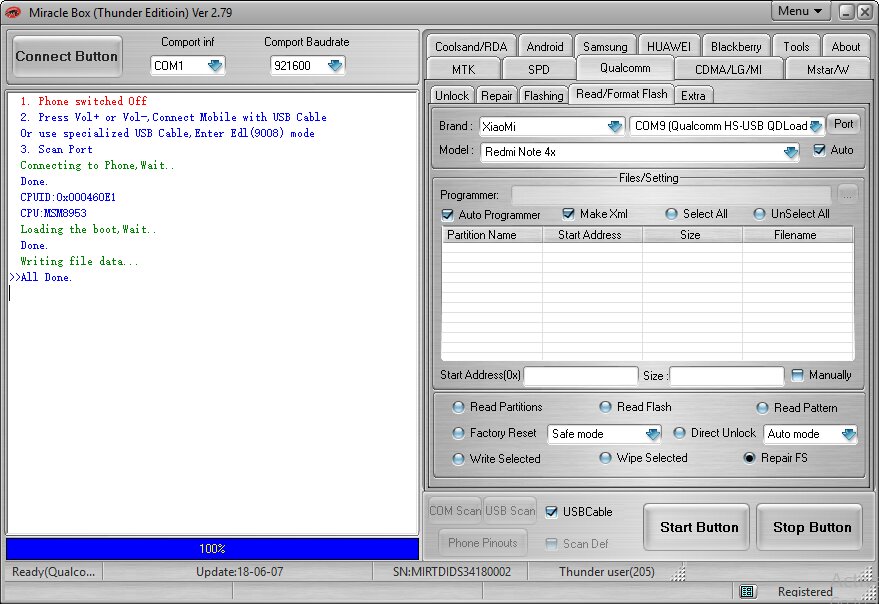Click the Miracle Box eye logo icon

coord(13,12)
